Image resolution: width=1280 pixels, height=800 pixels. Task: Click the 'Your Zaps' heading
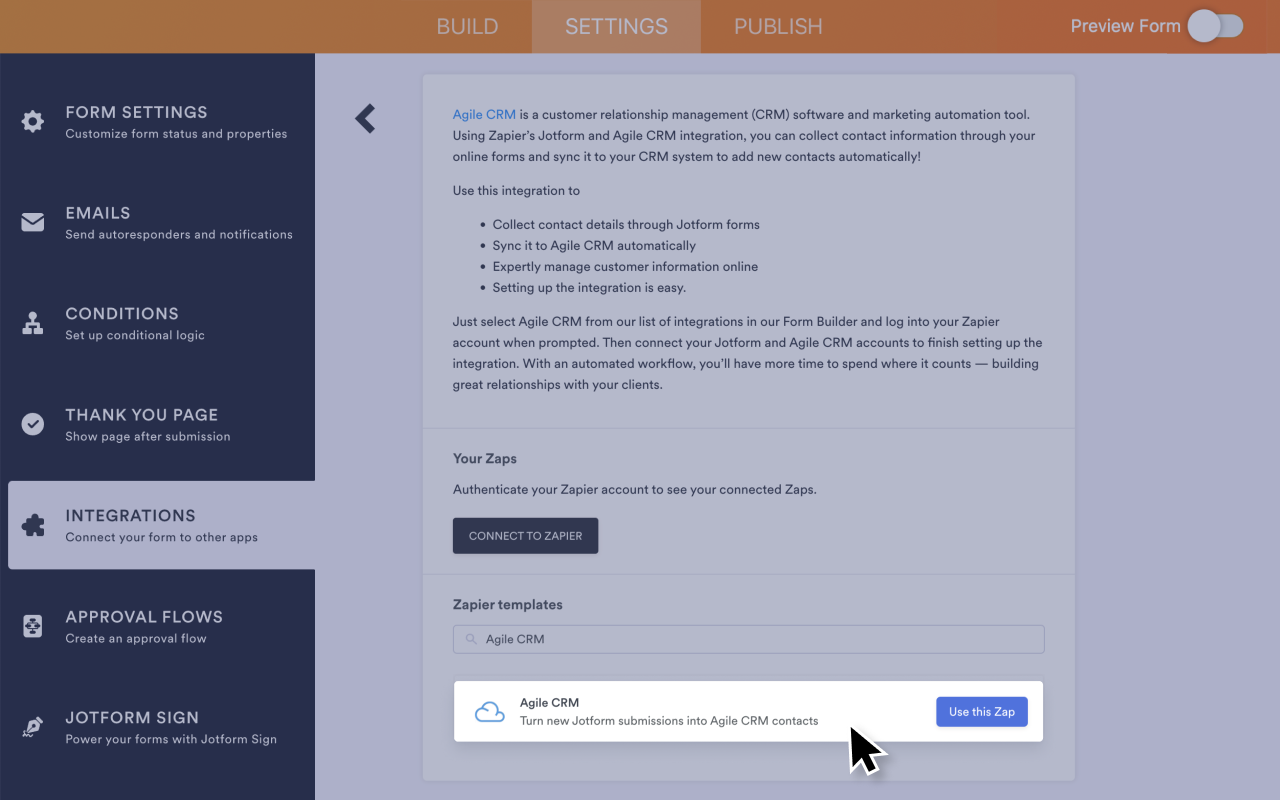[x=485, y=459]
